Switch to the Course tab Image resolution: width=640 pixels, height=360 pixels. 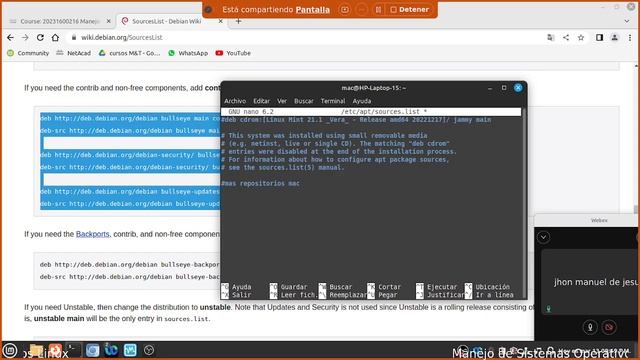pos(60,21)
